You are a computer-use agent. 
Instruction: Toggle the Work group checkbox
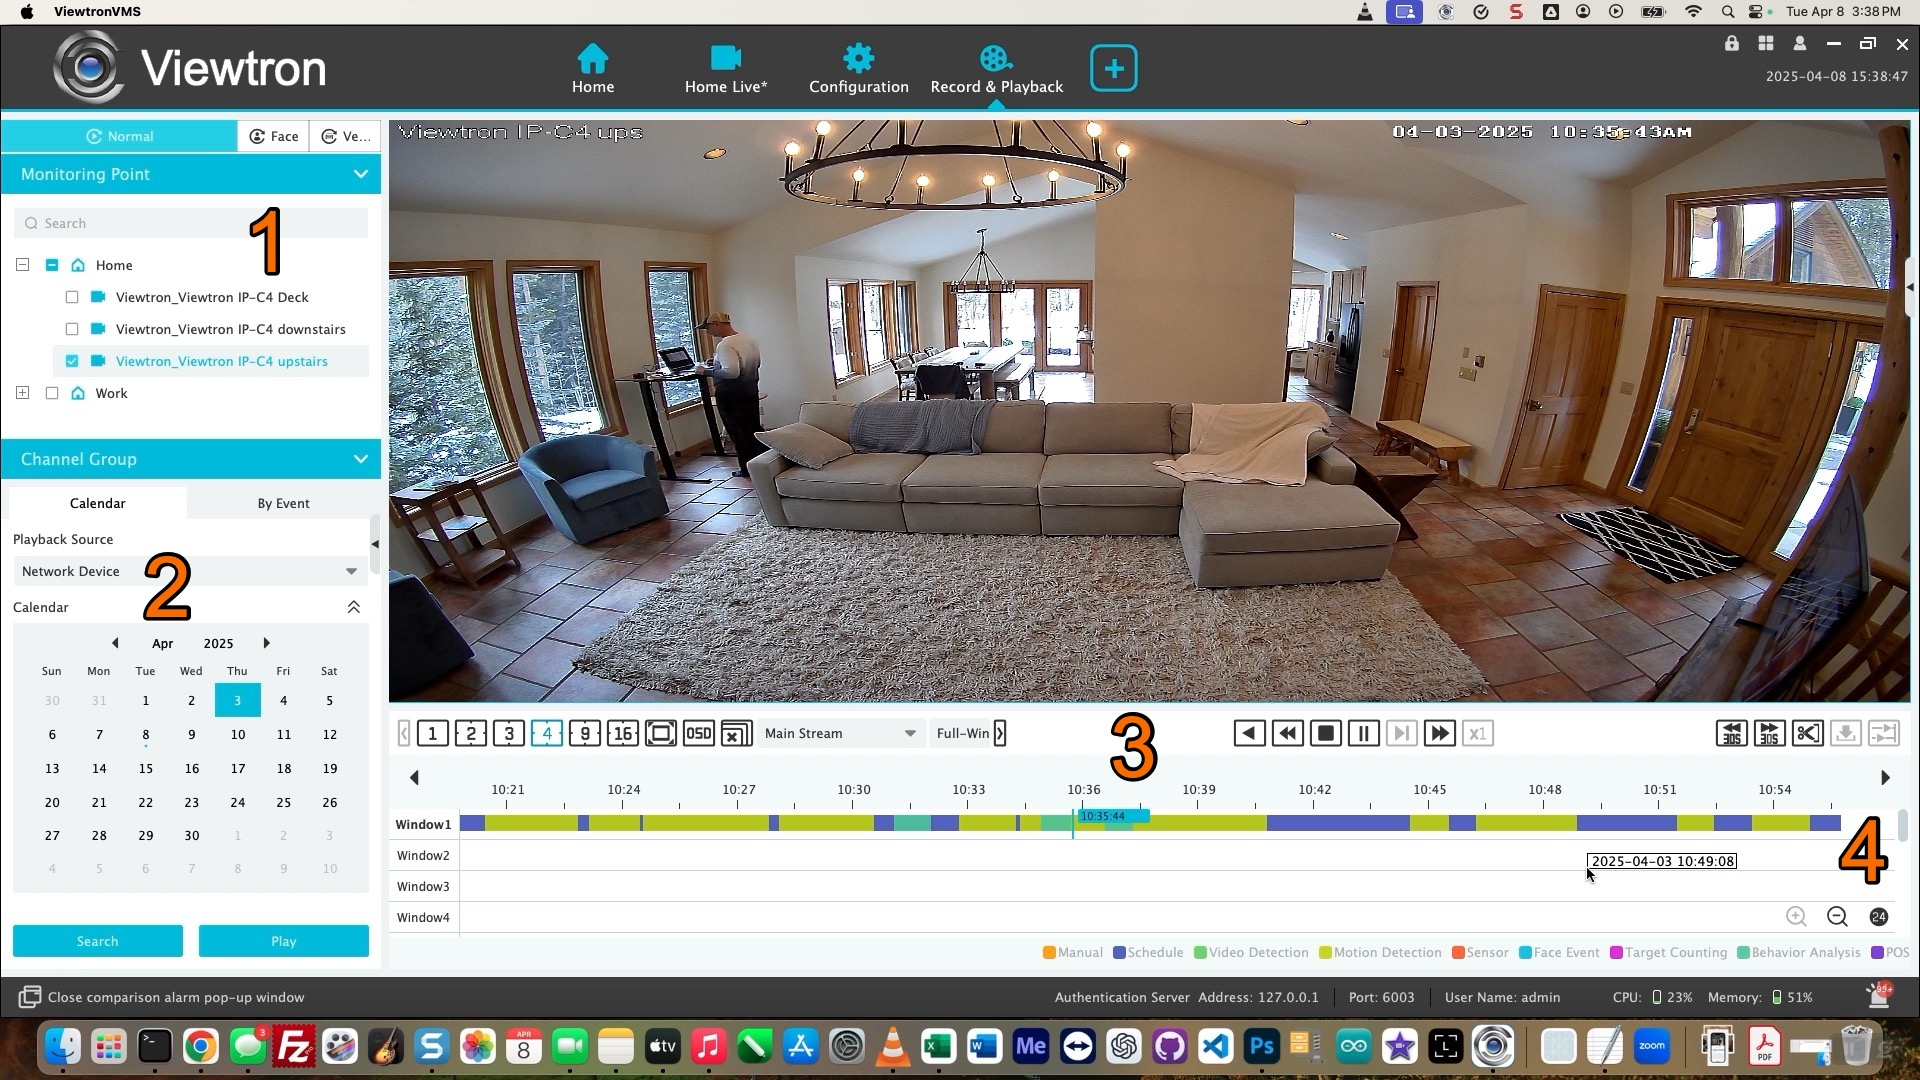[x=52, y=393]
